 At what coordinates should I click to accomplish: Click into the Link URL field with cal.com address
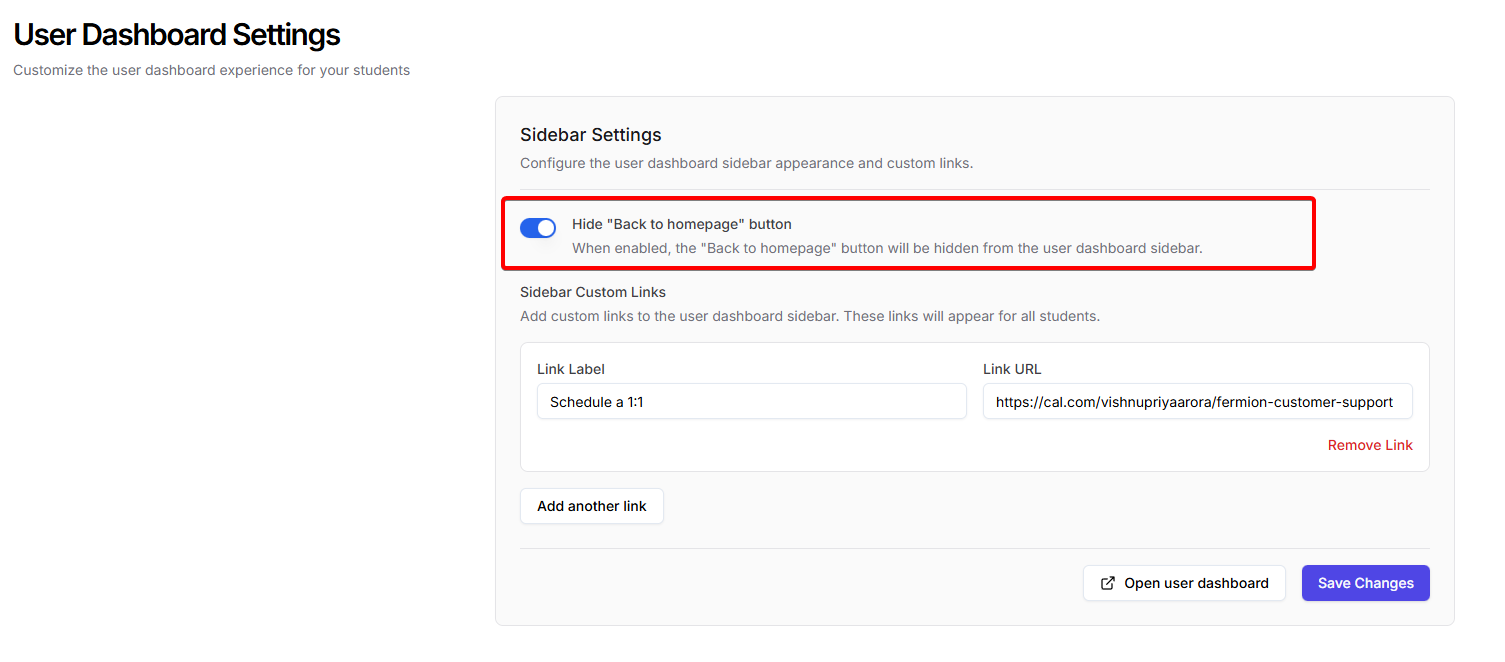click(1196, 402)
